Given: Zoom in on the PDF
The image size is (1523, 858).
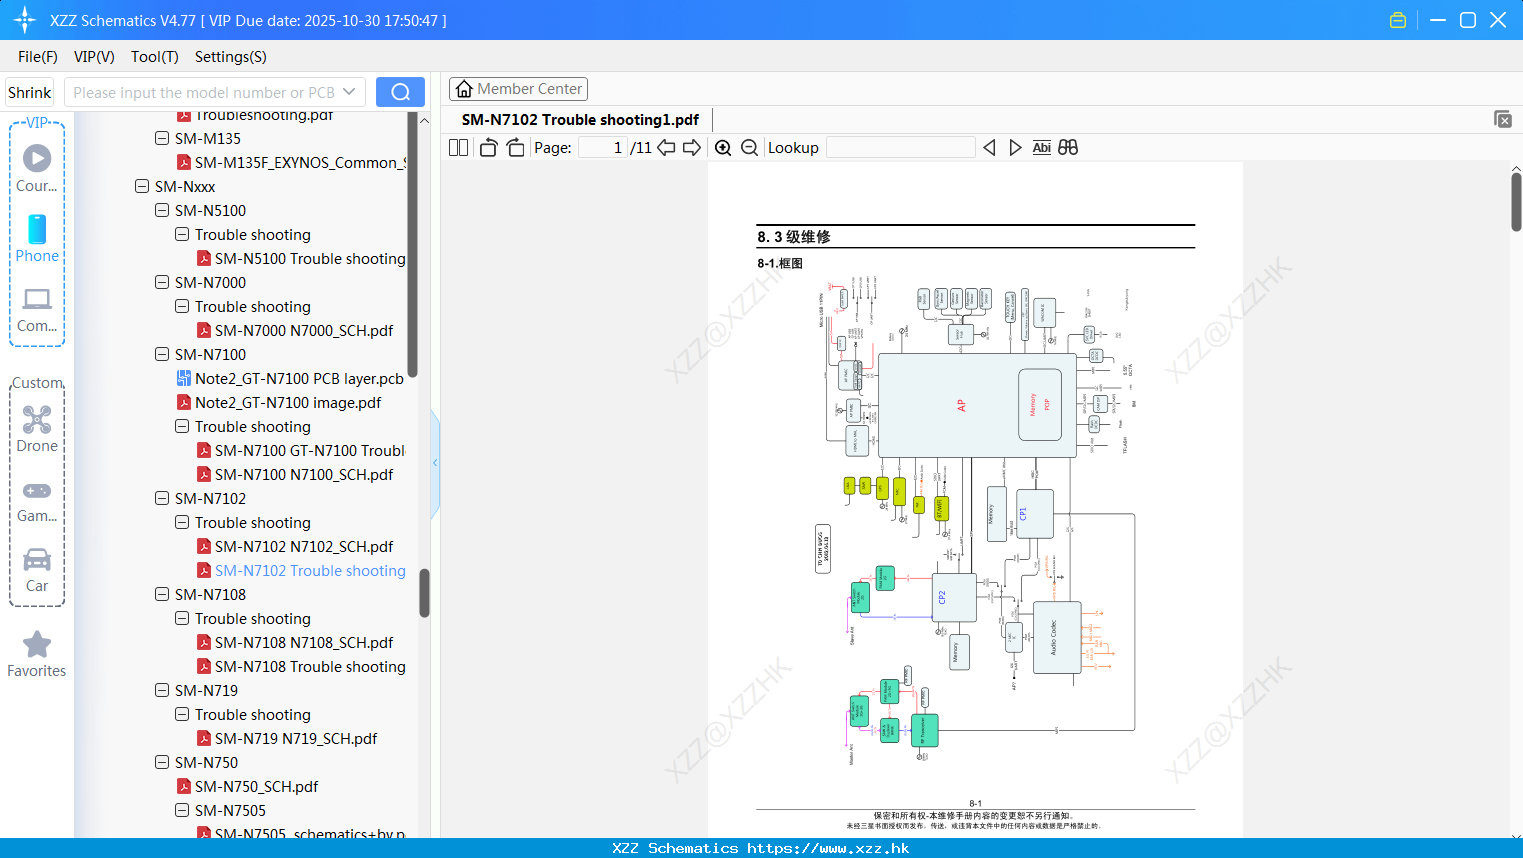Looking at the screenshot, I should pos(723,147).
